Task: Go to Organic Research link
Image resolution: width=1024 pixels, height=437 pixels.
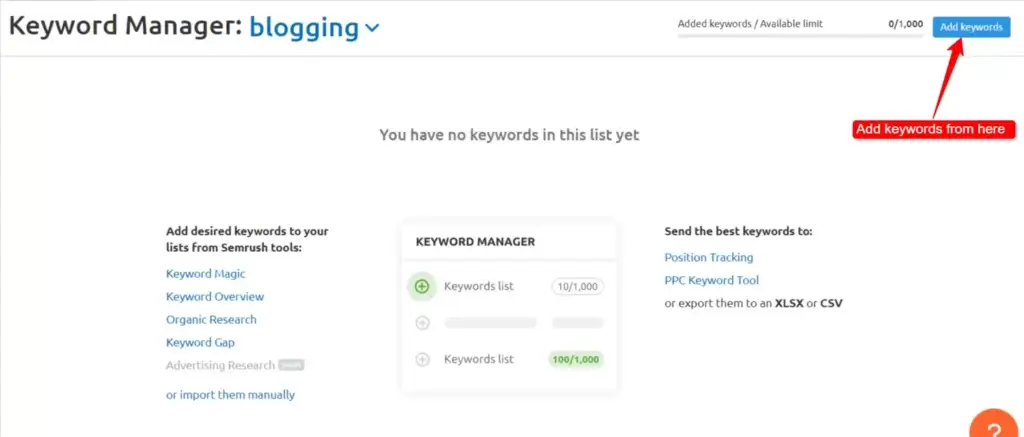Action: click(x=211, y=319)
